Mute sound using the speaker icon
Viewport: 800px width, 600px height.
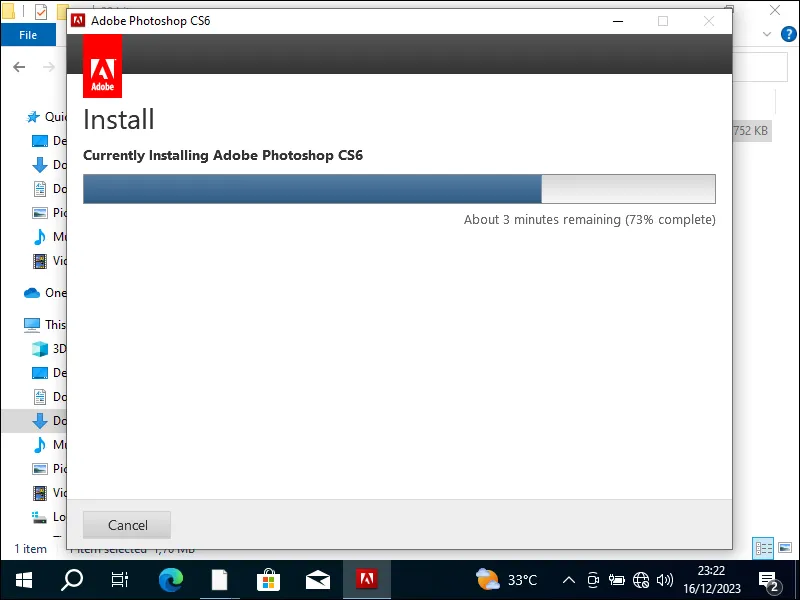(x=664, y=579)
